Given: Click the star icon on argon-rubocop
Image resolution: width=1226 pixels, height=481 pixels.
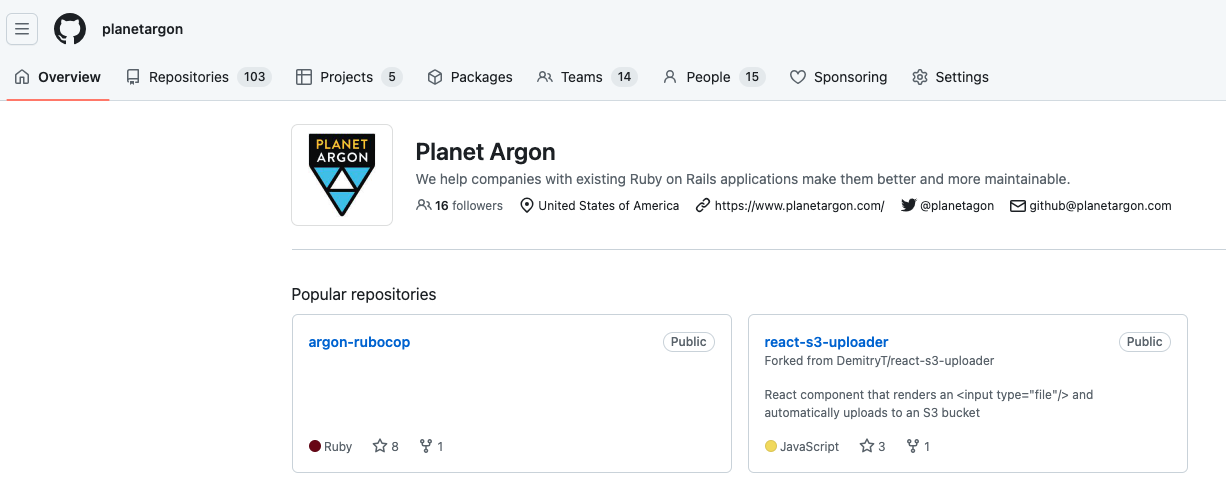Looking at the screenshot, I should 380,446.
